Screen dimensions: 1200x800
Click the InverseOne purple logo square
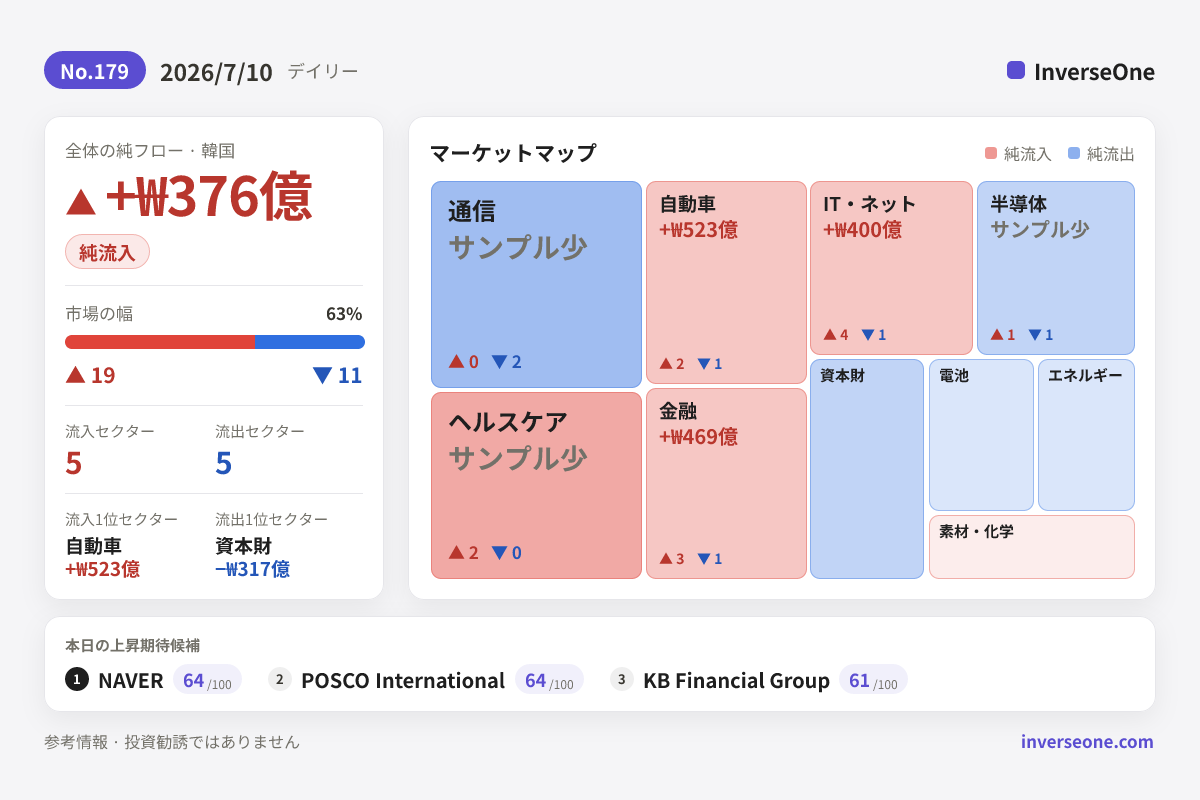(x=1016, y=70)
